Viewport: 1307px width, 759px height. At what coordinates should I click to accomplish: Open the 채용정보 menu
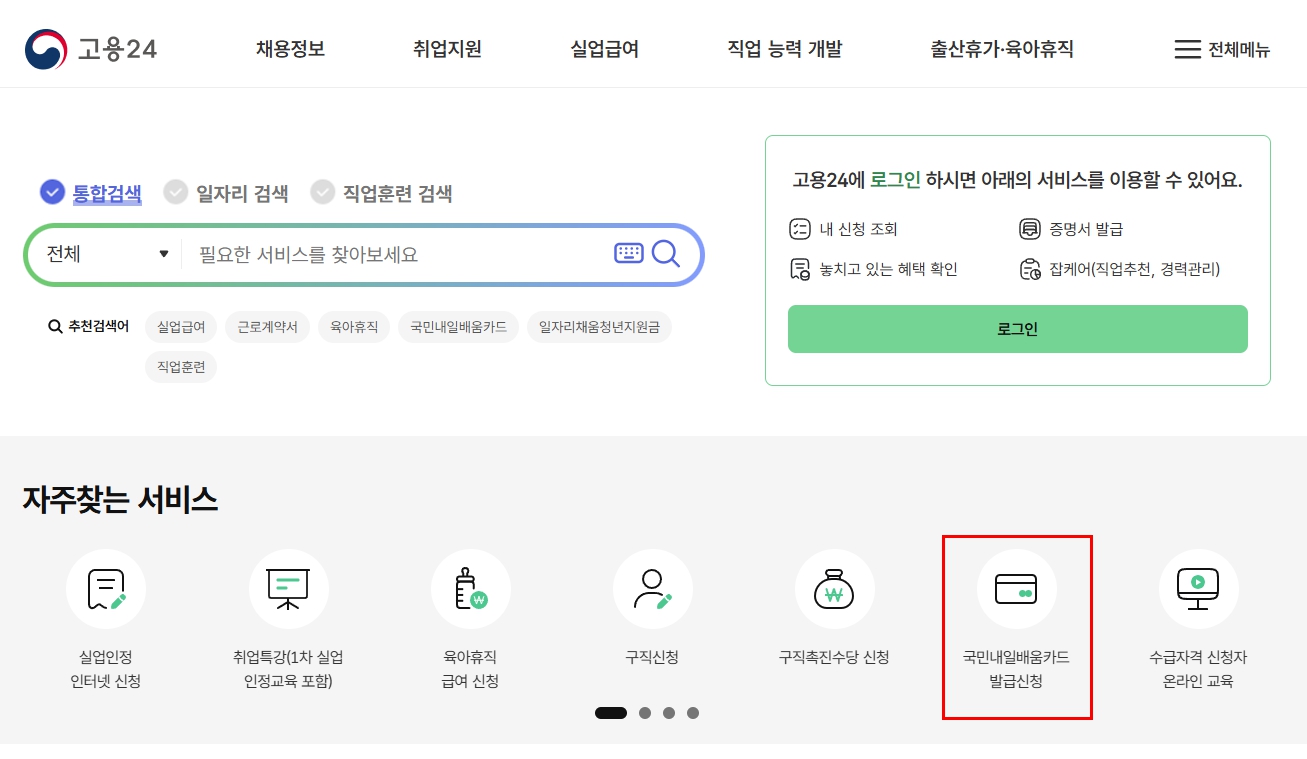[x=290, y=49]
